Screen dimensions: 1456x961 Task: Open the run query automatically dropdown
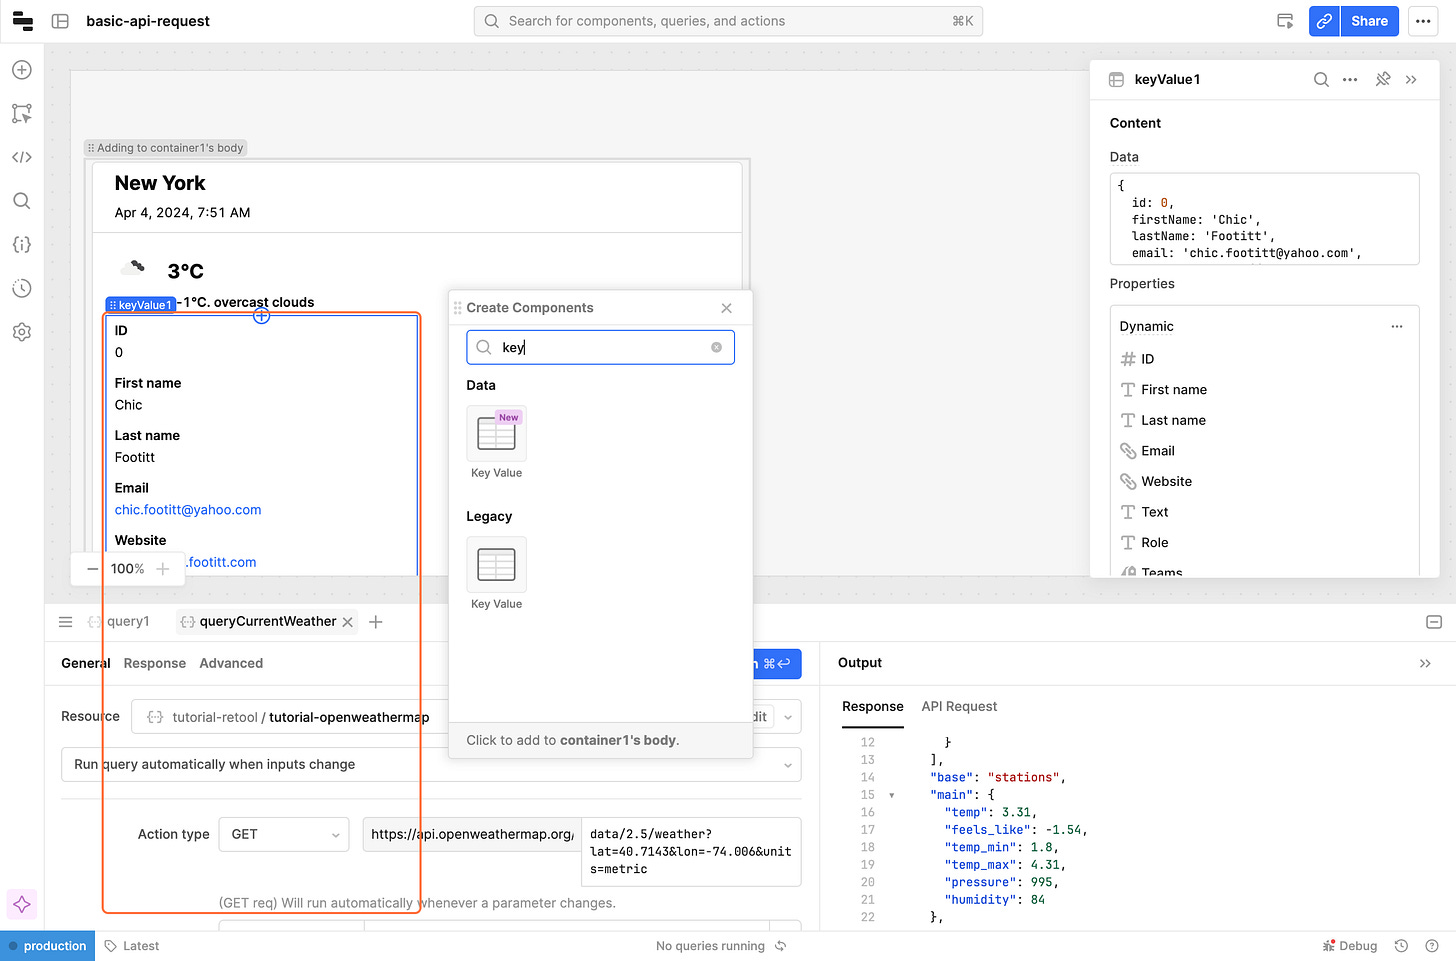431,764
